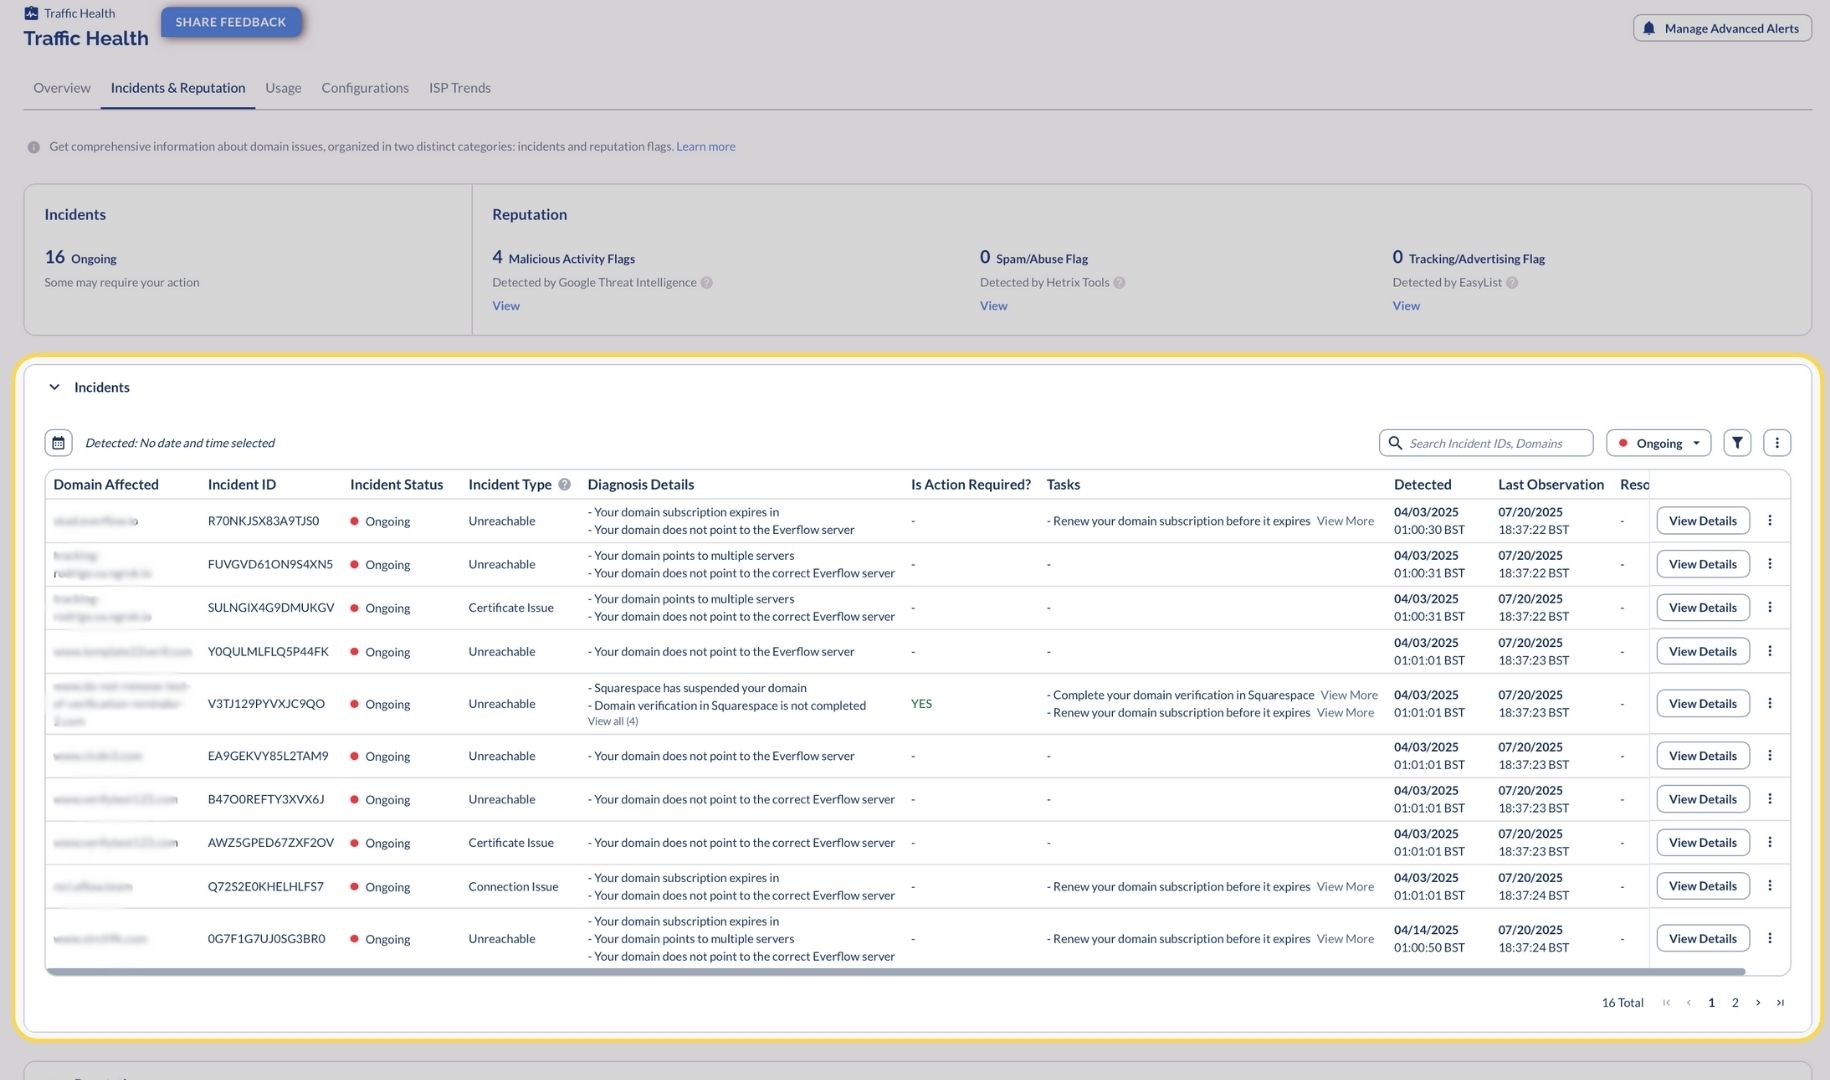Go to page 2 of incidents
This screenshot has width=1830, height=1080.
pyautogui.click(x=1735, y=1003)
